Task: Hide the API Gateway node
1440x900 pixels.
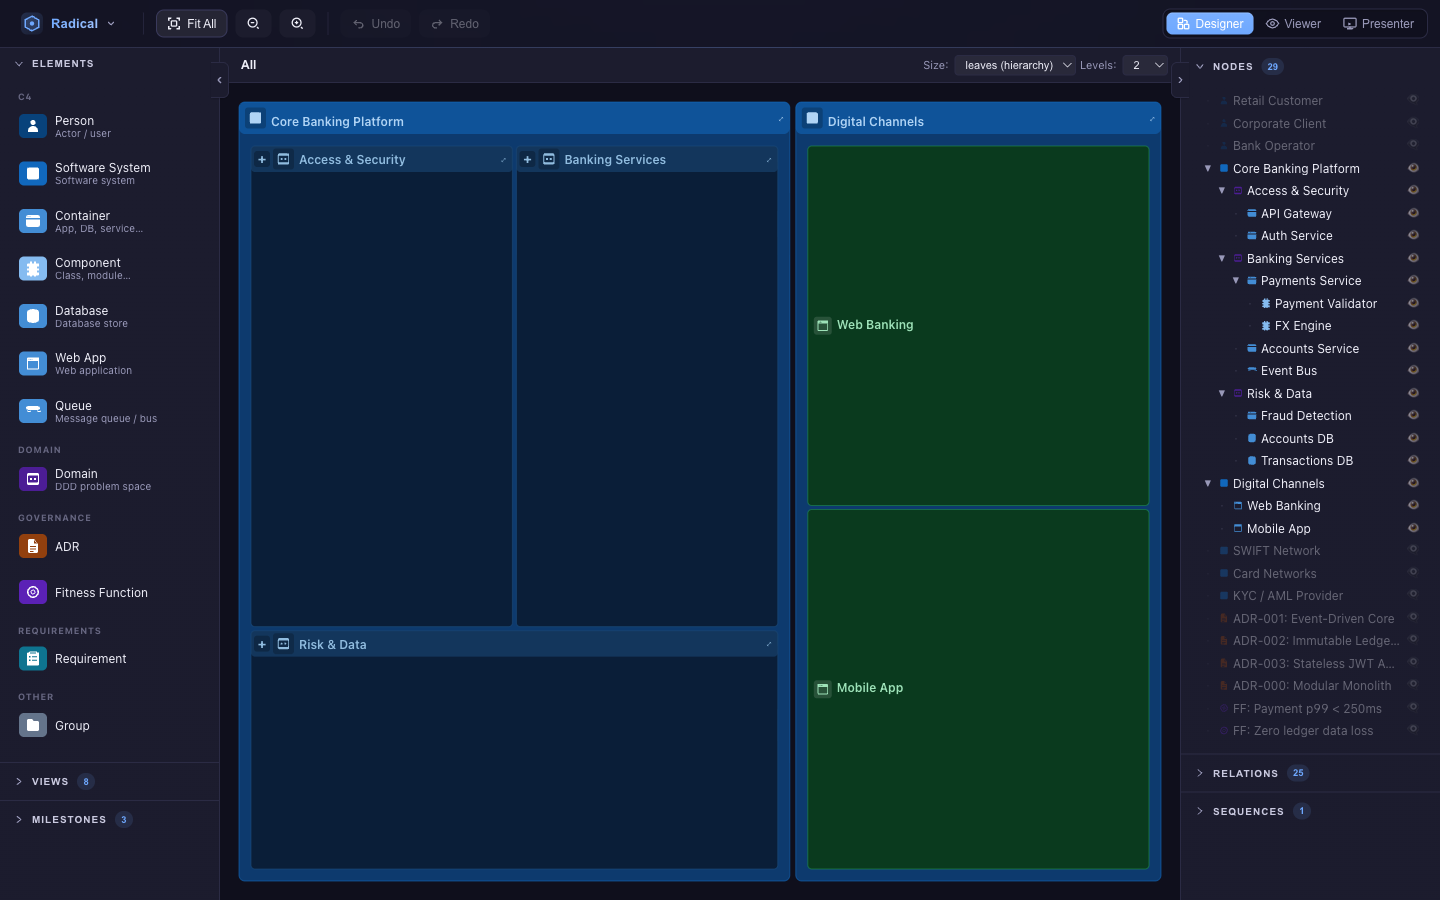Action: point(1413,213)
